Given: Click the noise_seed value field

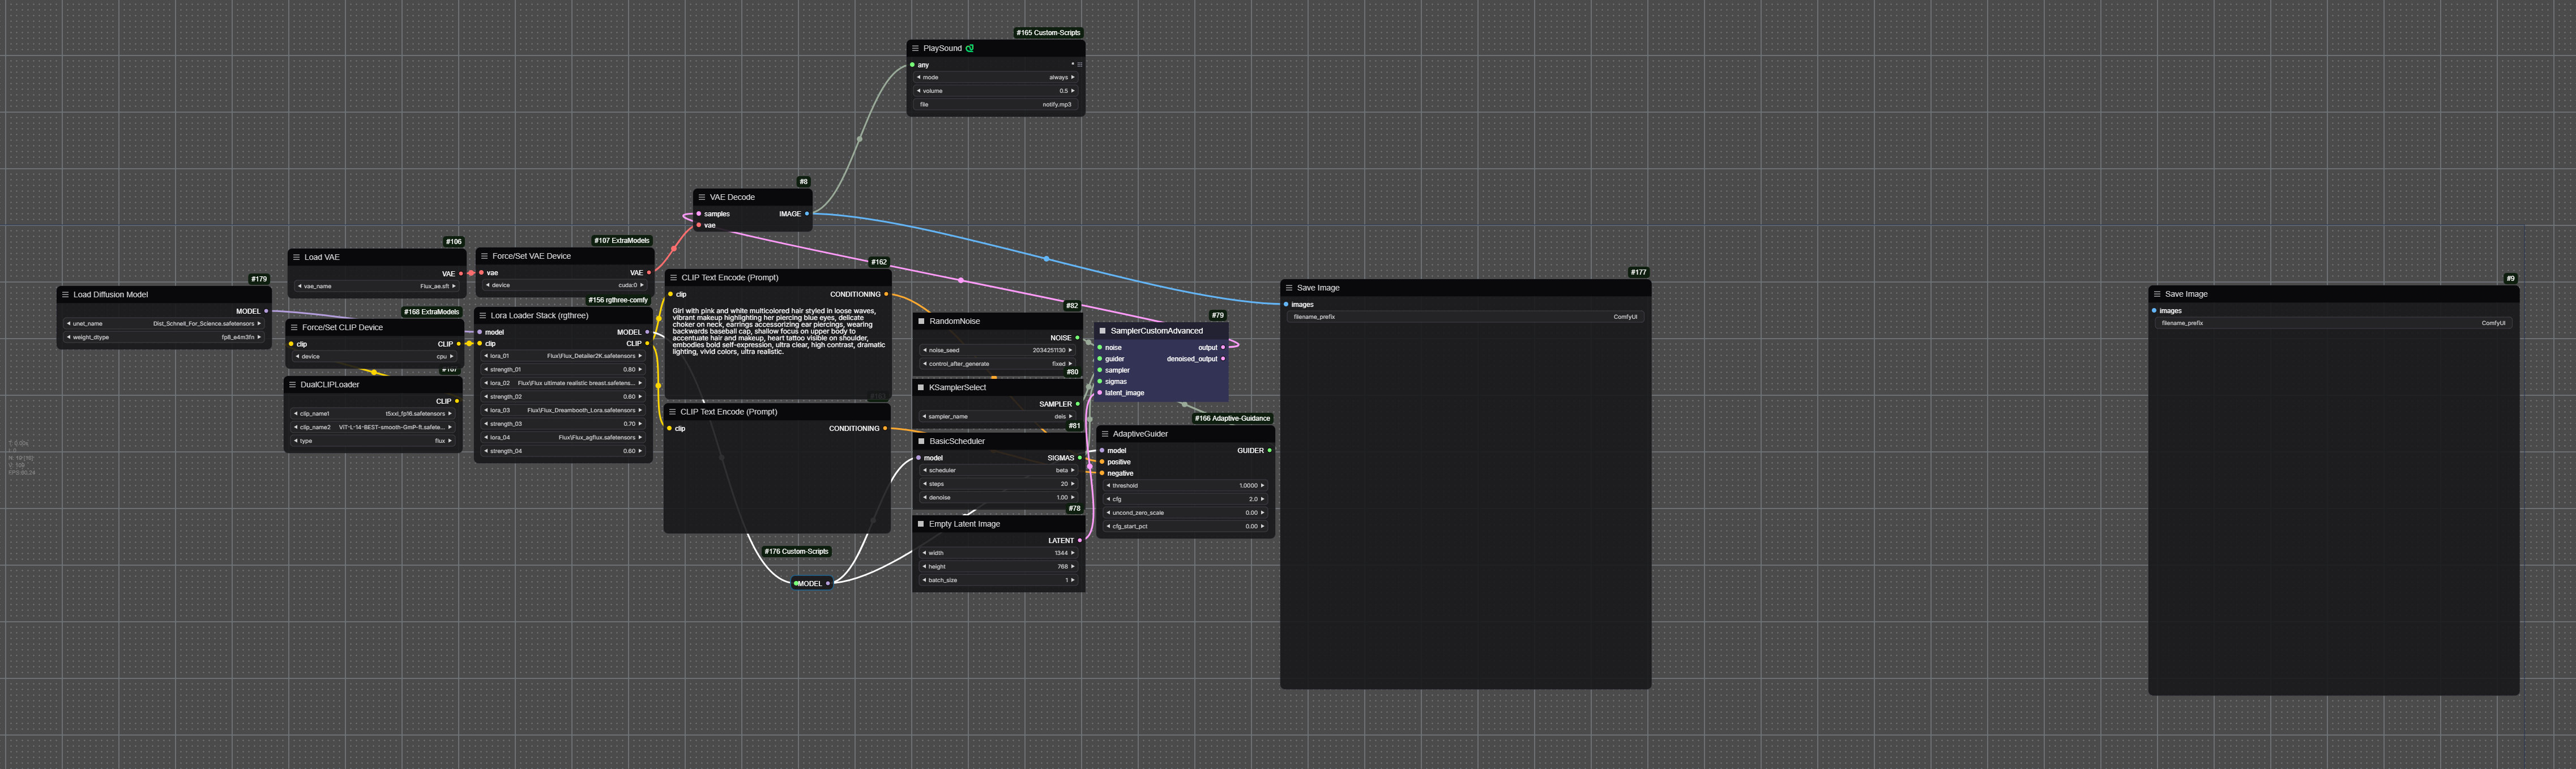Looking at the screenshot, I should point(998,351).
